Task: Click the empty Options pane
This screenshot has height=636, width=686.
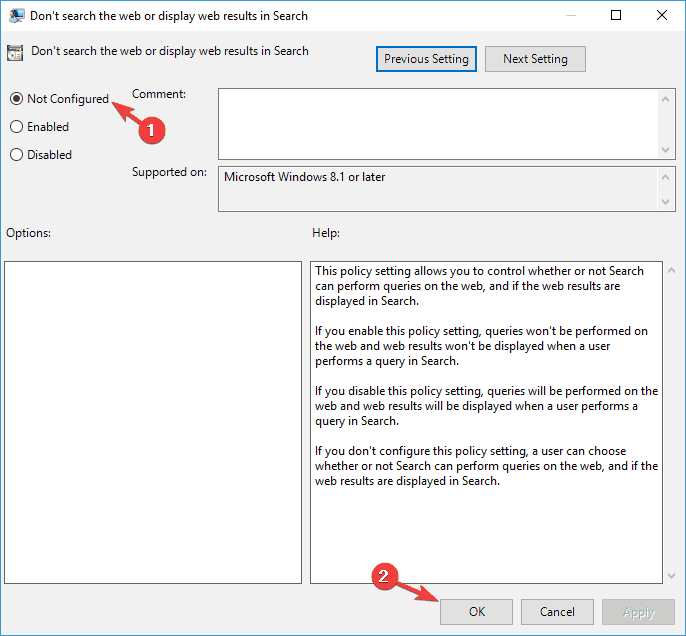Action: pyautogui.click(x=153, y=423)
